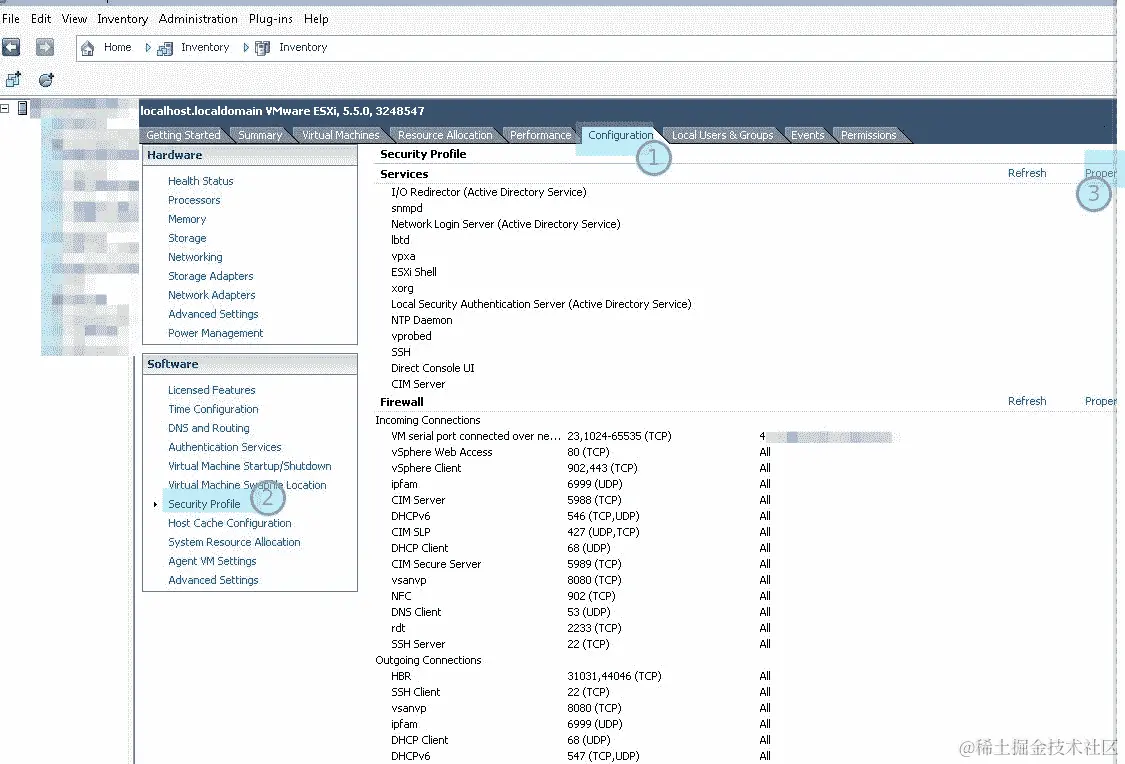The height and width of the screenshot is (764, 1125).
Task: Select the NTP Daemon service row
Action: (x=422, y=320)
